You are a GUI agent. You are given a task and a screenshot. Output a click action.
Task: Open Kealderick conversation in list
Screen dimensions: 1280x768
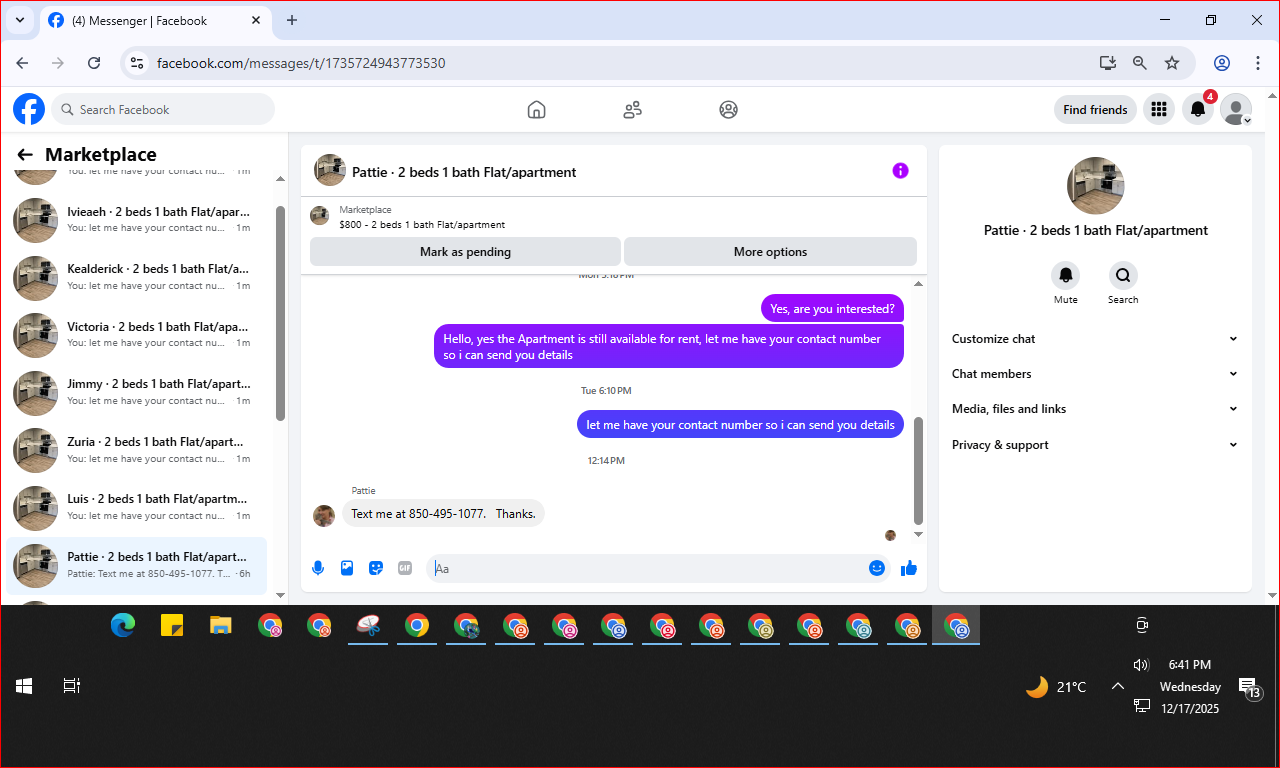(137, 277)
